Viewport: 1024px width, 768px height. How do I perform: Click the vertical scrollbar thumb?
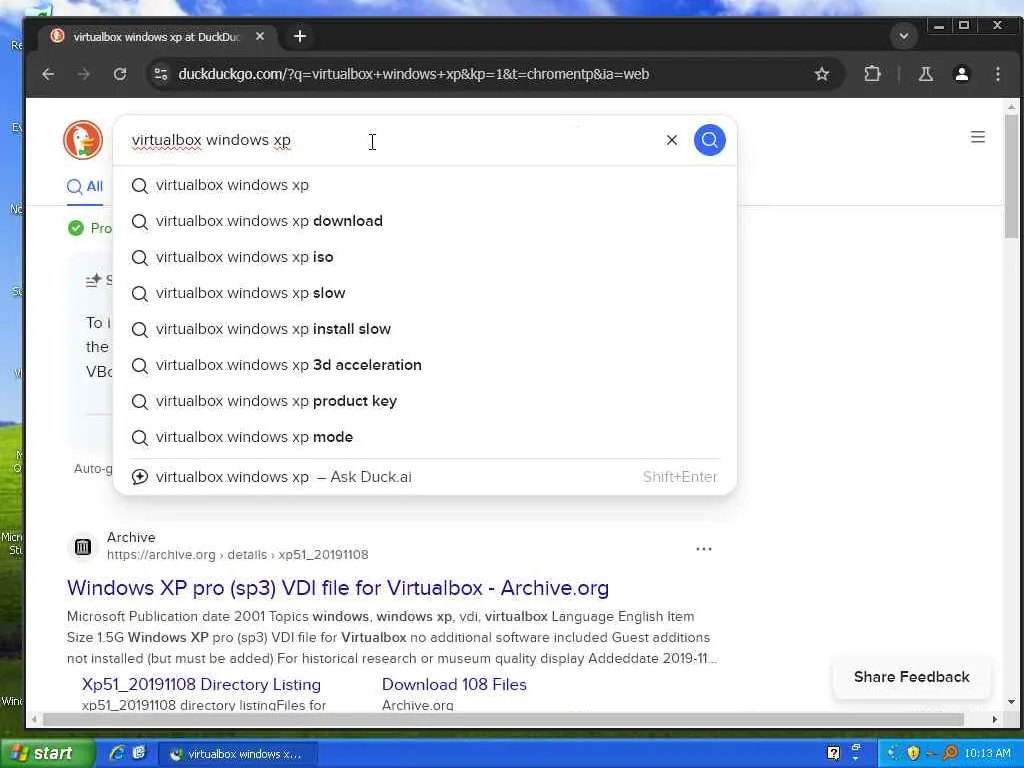coord(1011,176)
